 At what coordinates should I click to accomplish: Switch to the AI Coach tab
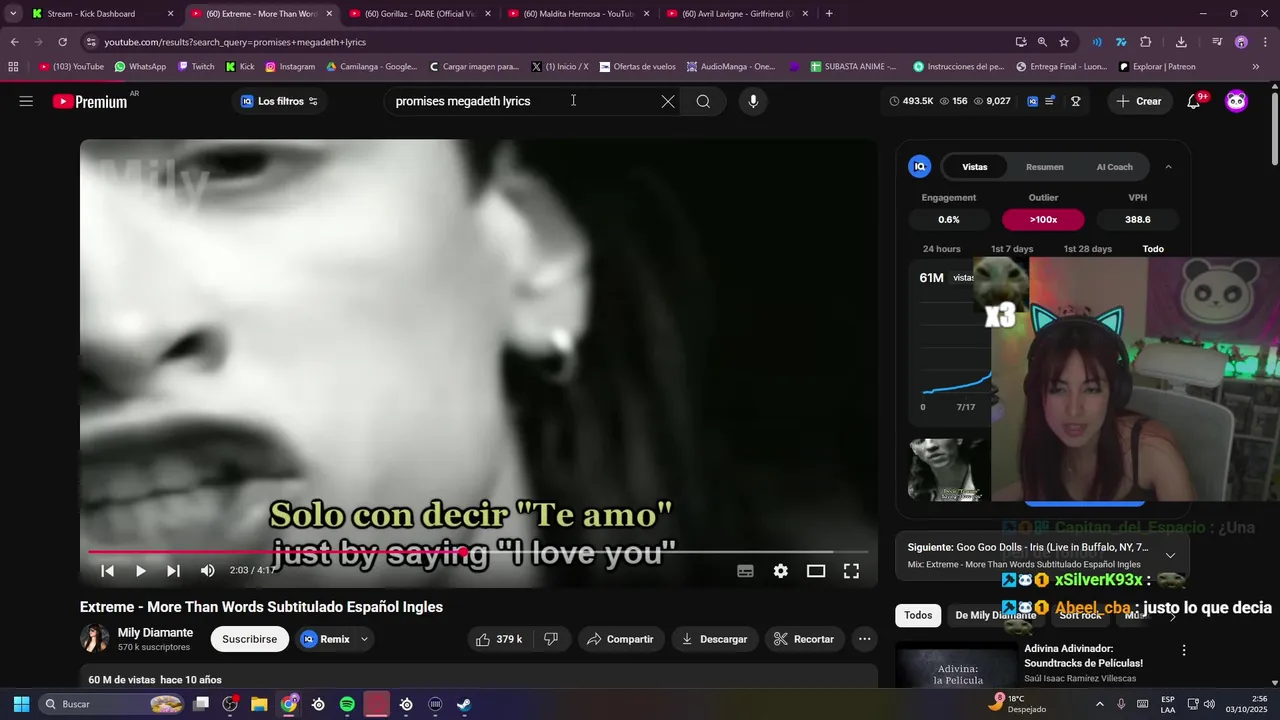pos(1114,167)
